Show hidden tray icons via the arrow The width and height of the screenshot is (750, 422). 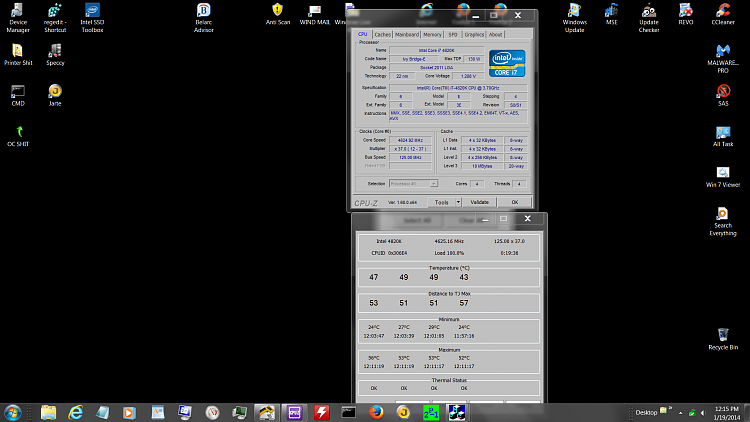pyautogui.click(x=680, y=413)
